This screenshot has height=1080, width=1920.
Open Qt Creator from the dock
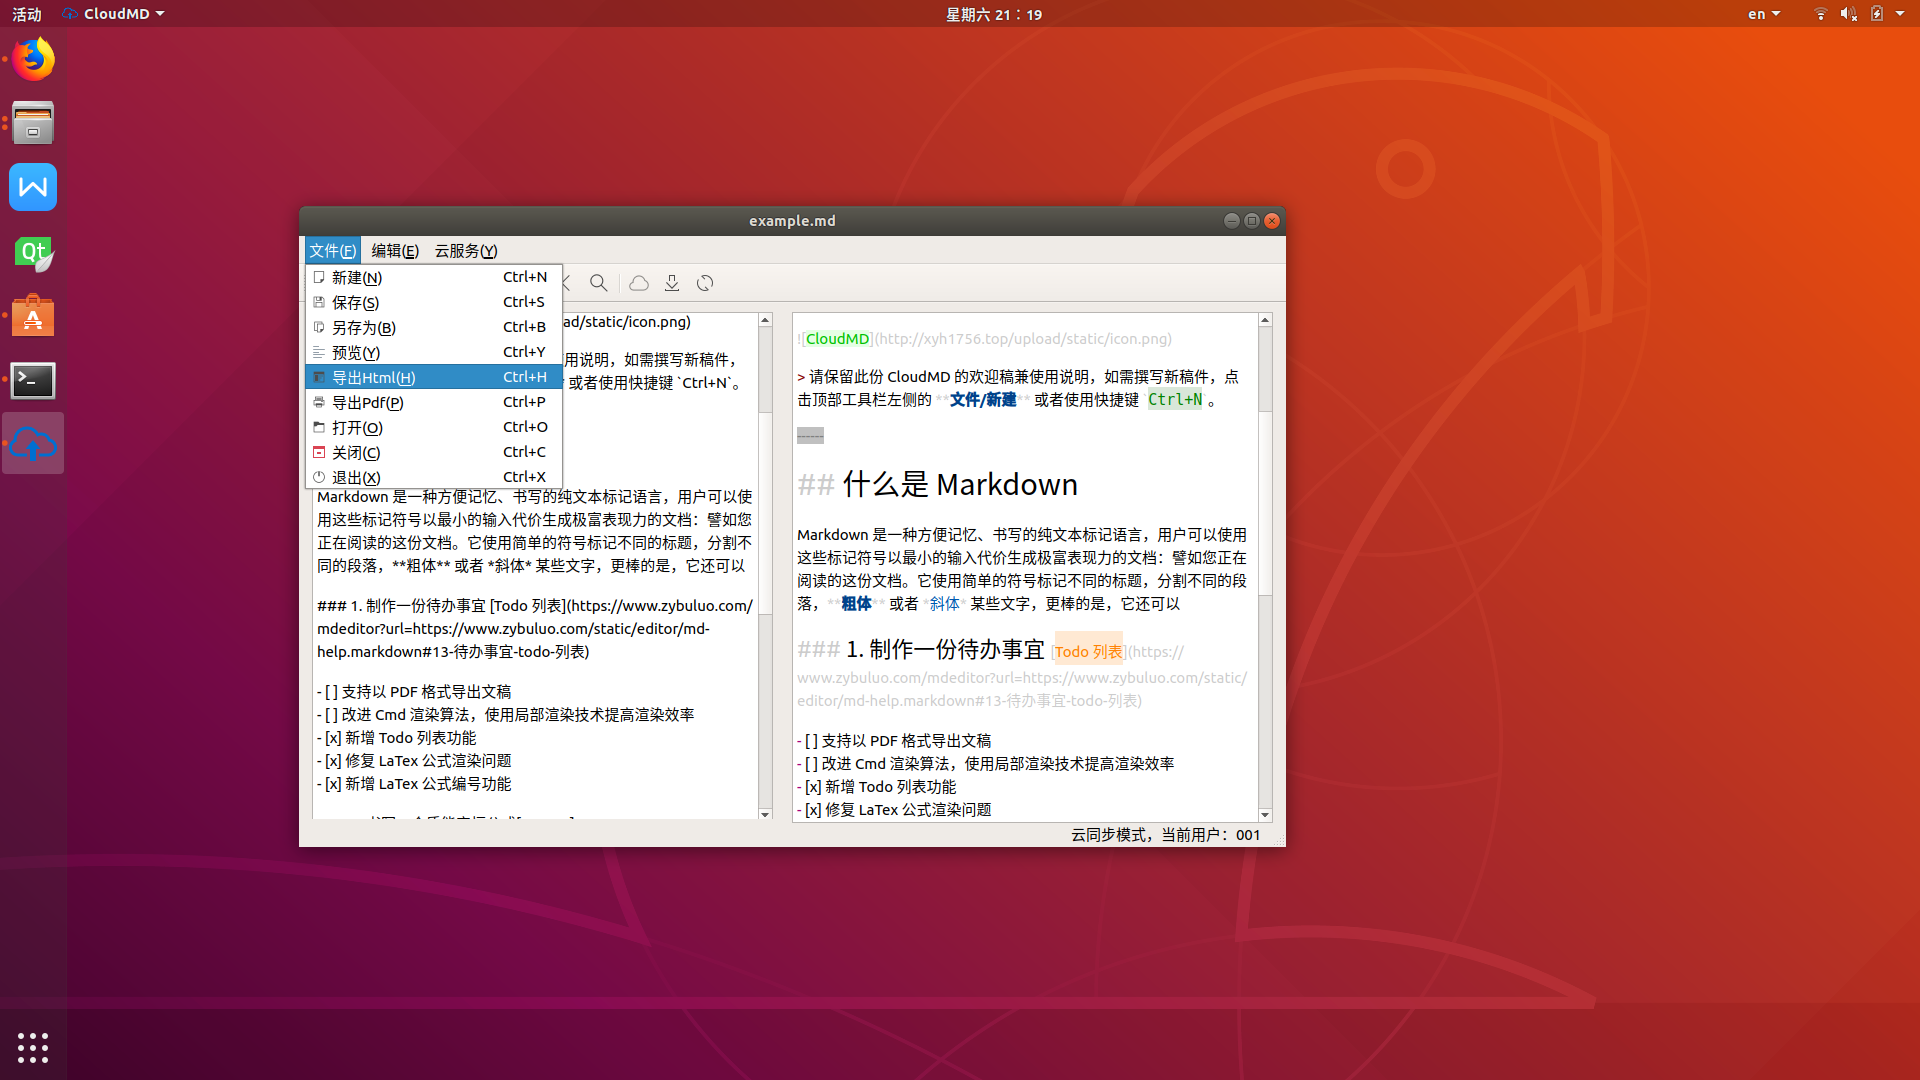click(x=33, y=252)
